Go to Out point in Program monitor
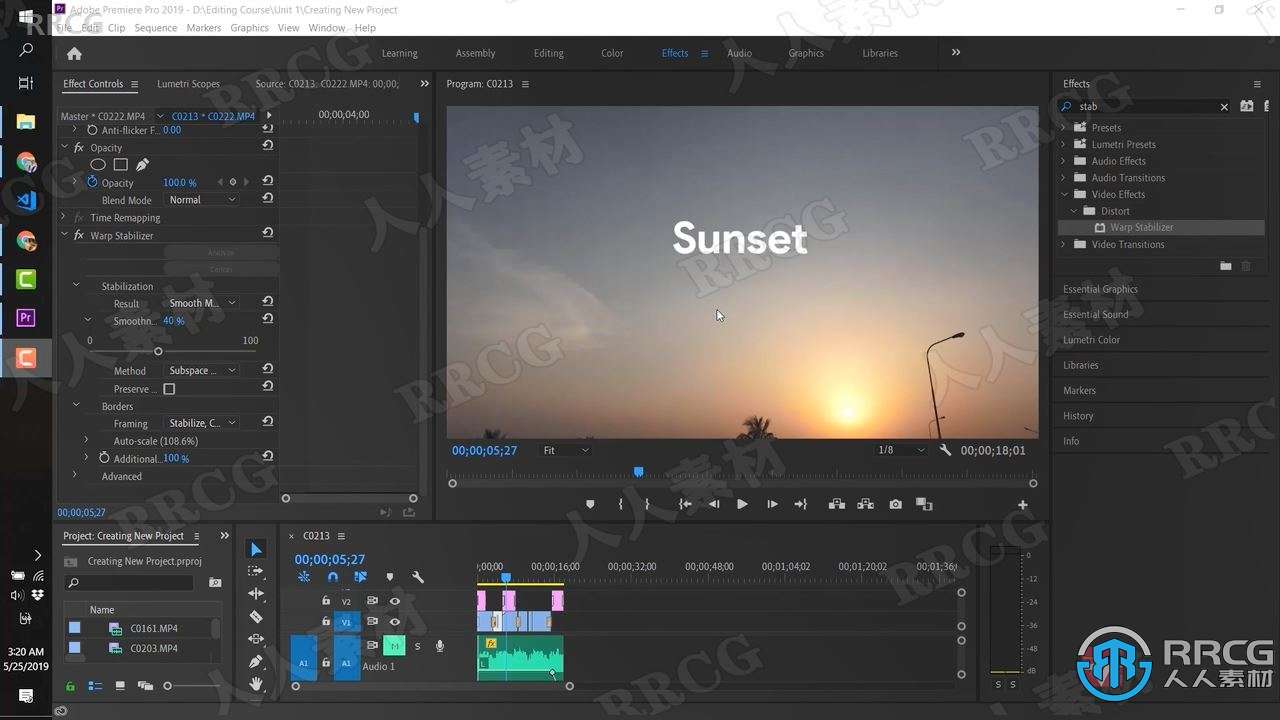 (x=800, y=505)
